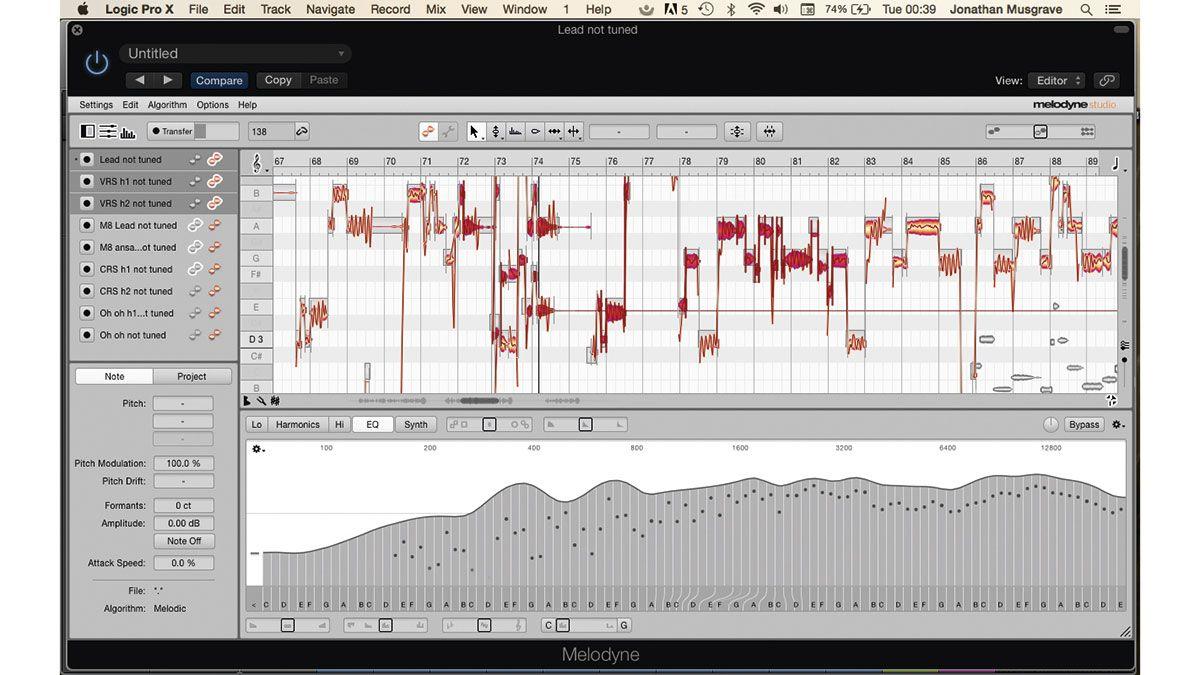Click the vertical scrollbar of note editor
Image resolution: width=1200 pixels, height=675 pixels.
pos(1124,264)
